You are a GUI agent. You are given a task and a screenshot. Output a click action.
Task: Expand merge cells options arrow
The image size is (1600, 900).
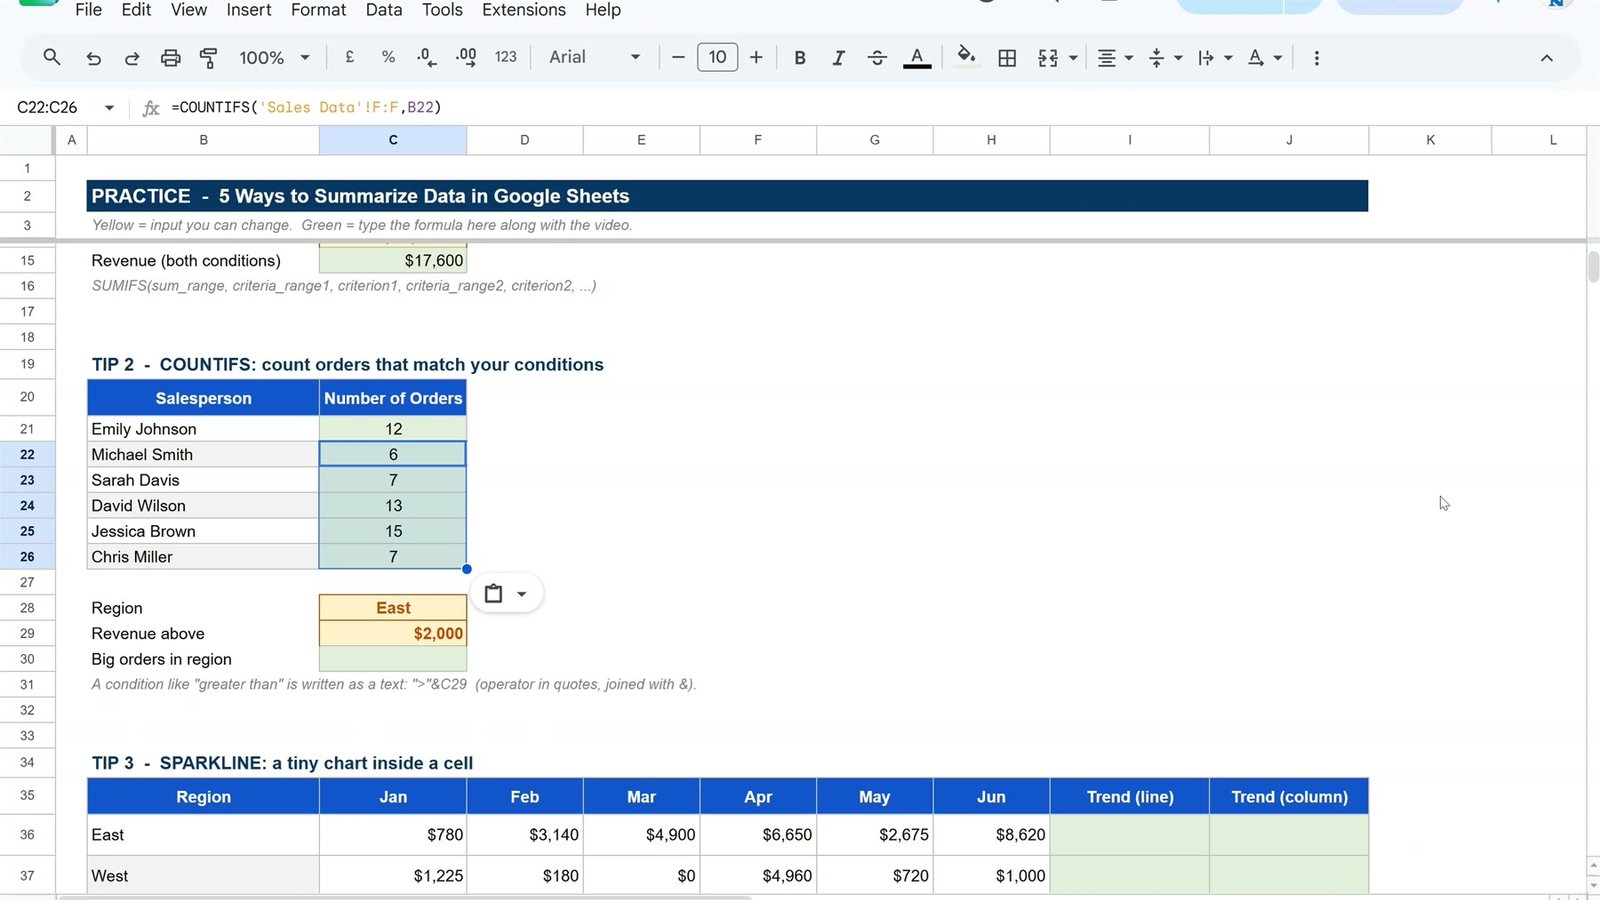(x=1073, y=58)
